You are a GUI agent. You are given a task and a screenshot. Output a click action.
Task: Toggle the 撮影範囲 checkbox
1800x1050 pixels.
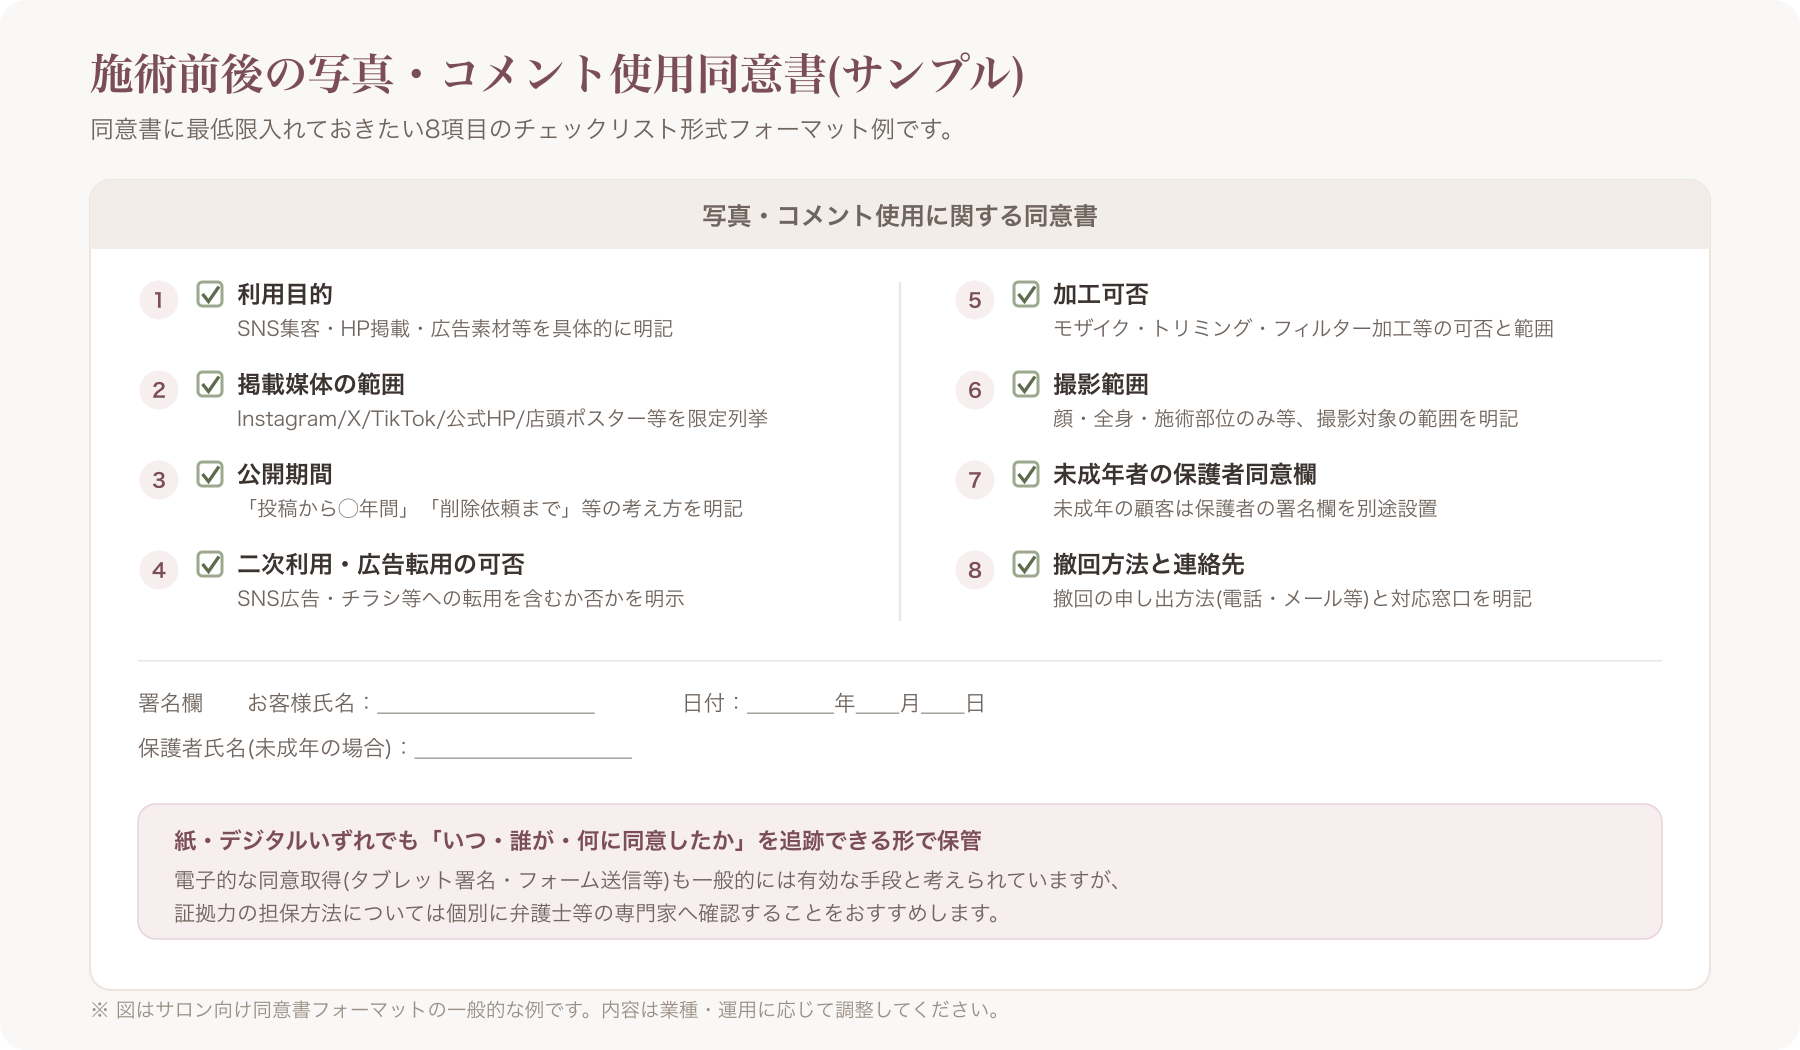[x=1026, y=384]
